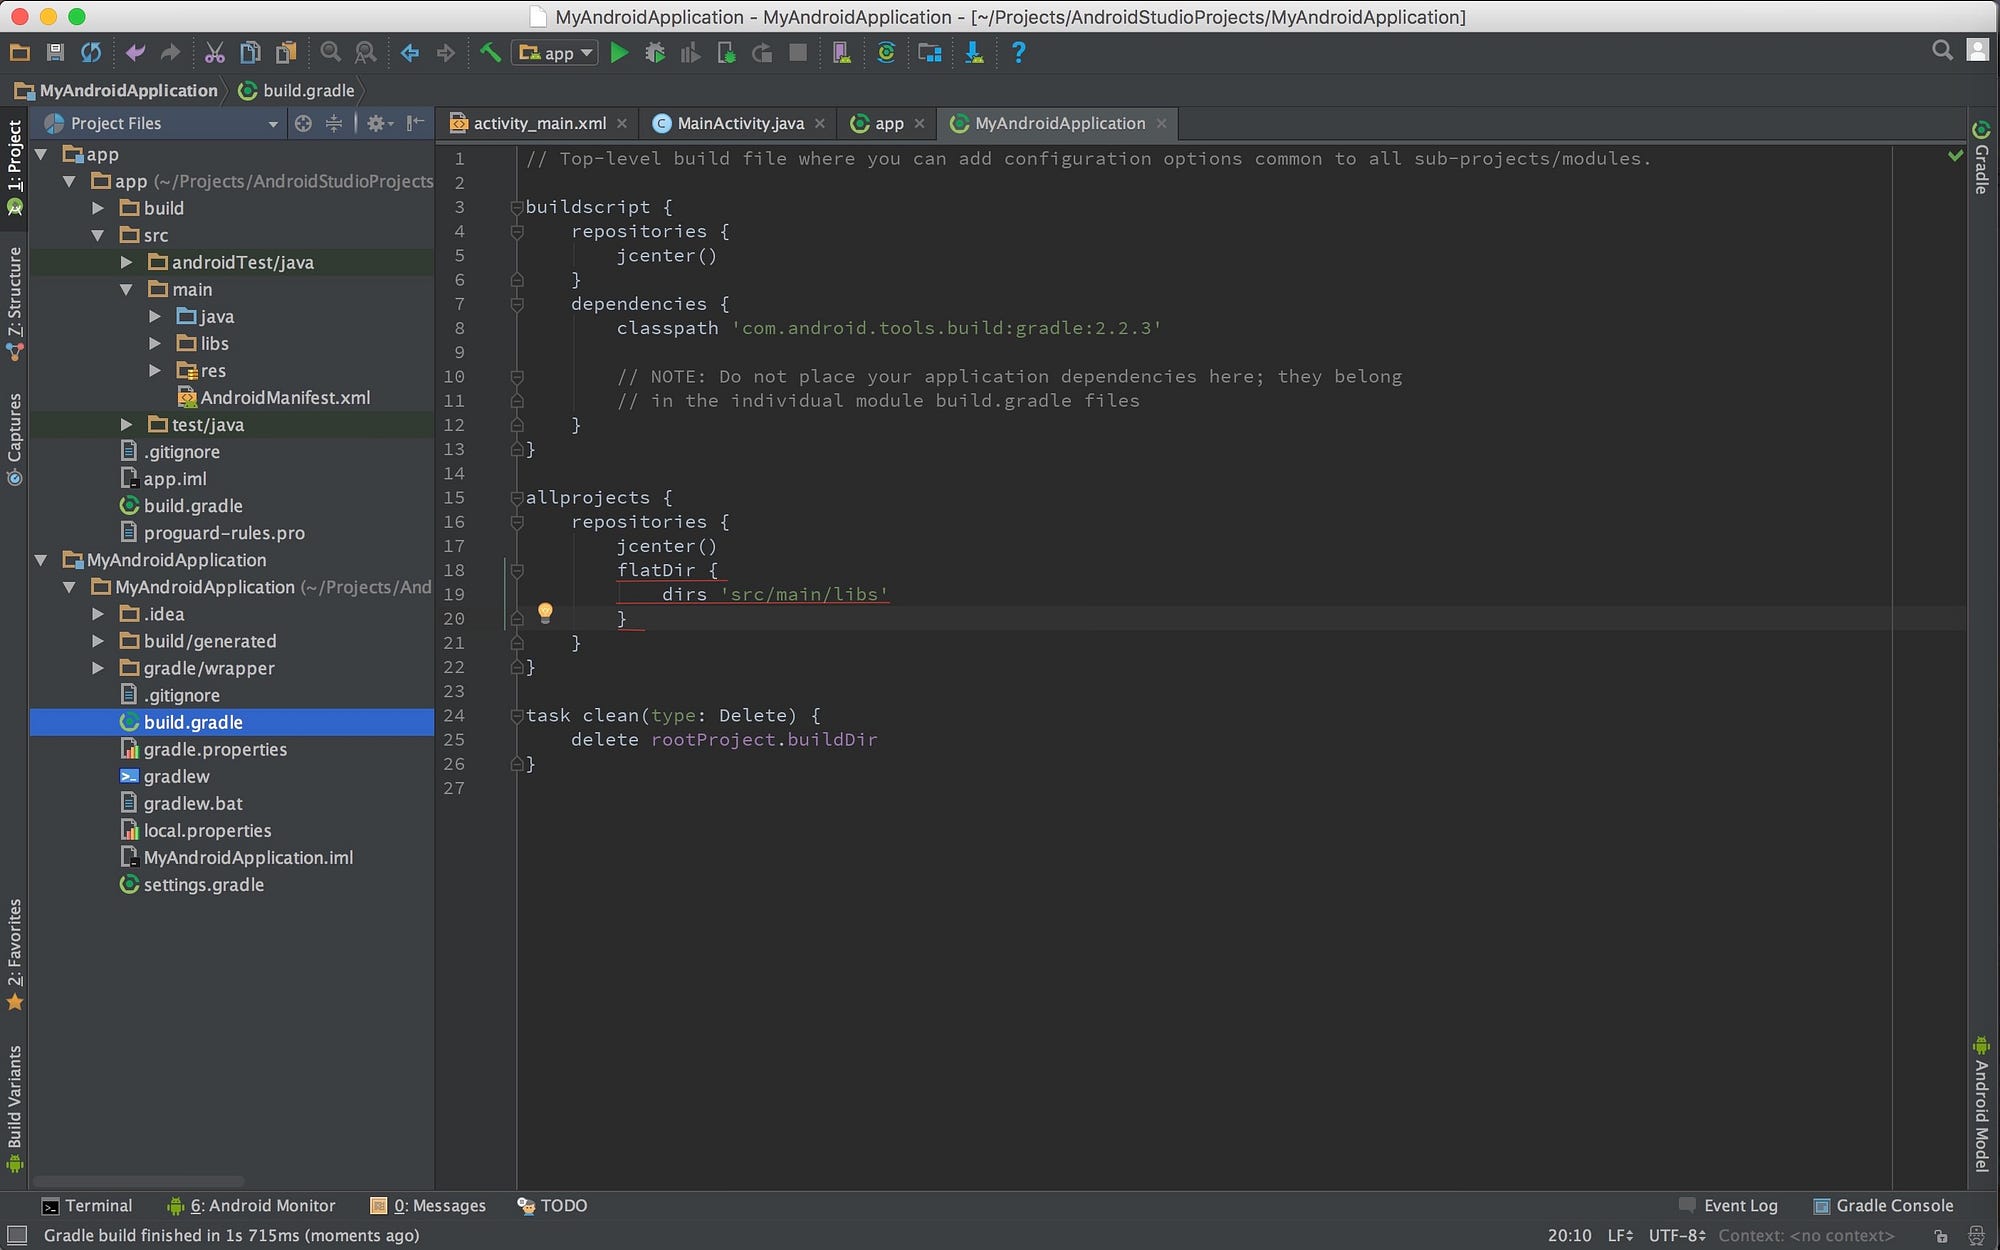
Task: Open the AVD Manager icon
Action: click(841, 53)
